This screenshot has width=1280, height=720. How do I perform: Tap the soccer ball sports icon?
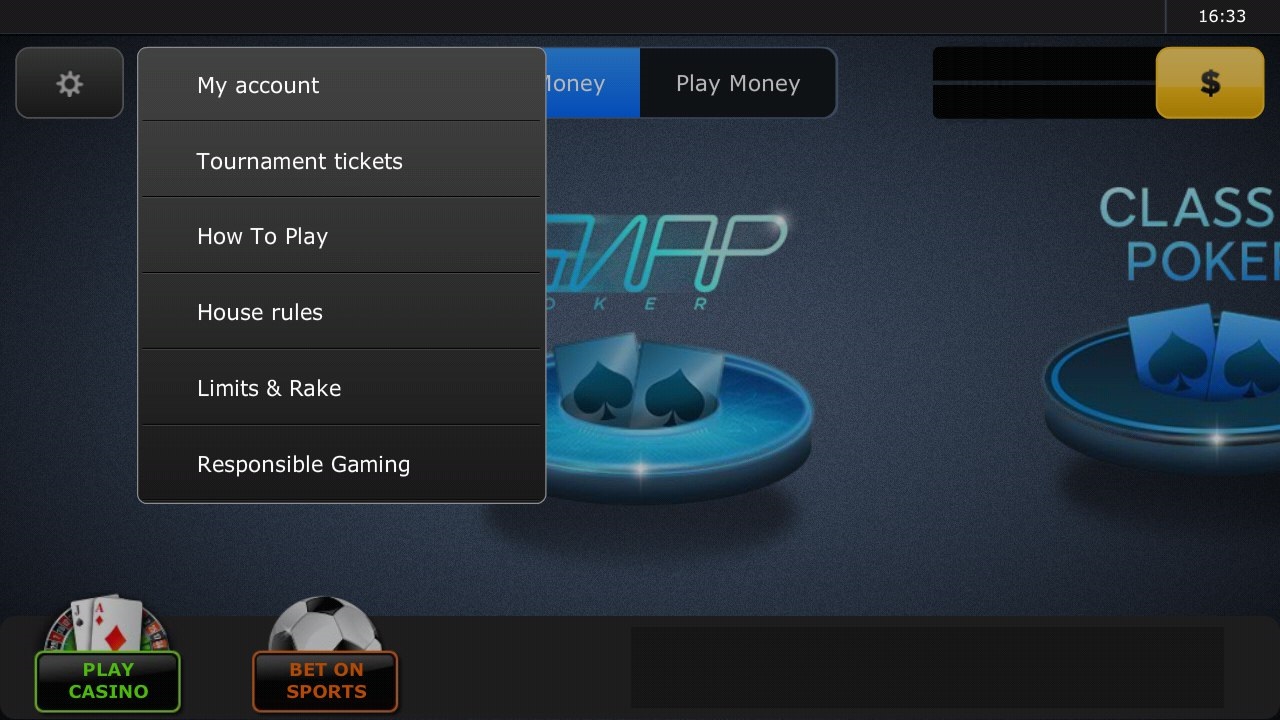pos(325,625)
